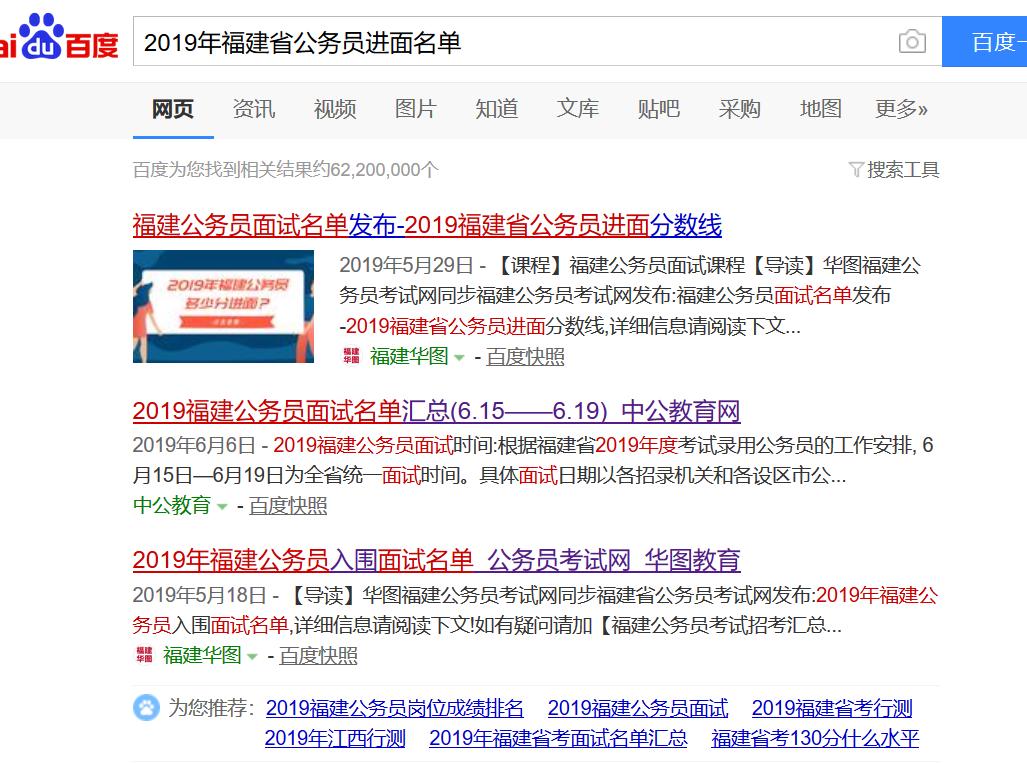Image resolution: width=1027 pixels, height=764 pixels.
Task: Select the 贴吧 tab
Action: pyautogui.click(x=658, y=110)
